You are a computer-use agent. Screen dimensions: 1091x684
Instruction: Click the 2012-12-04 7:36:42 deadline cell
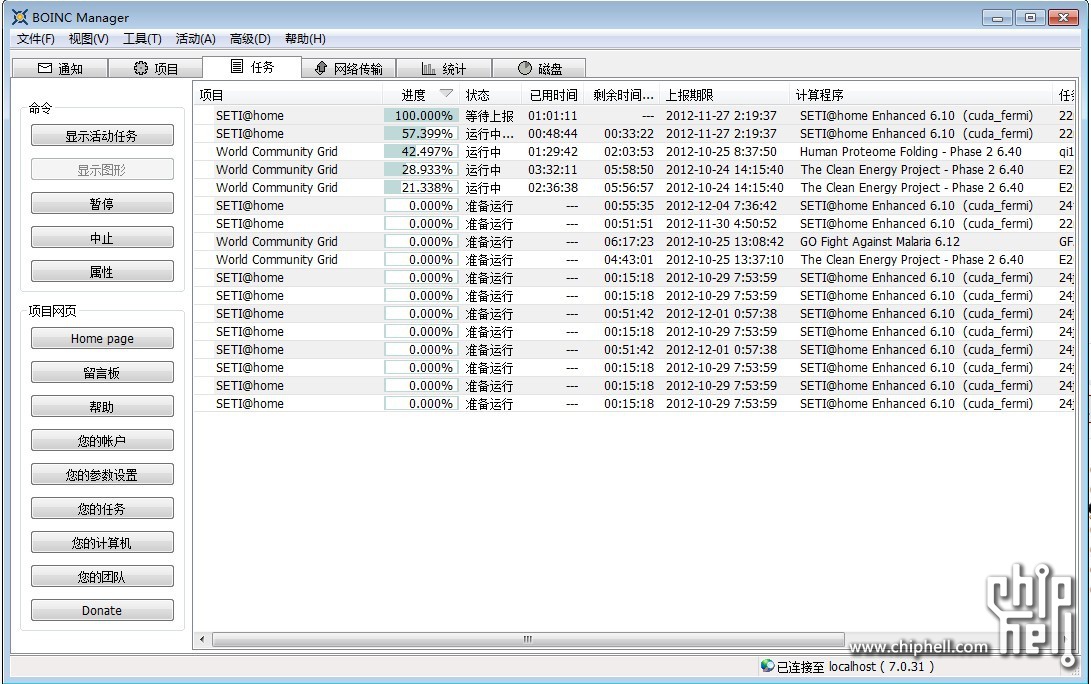[721, 206]
